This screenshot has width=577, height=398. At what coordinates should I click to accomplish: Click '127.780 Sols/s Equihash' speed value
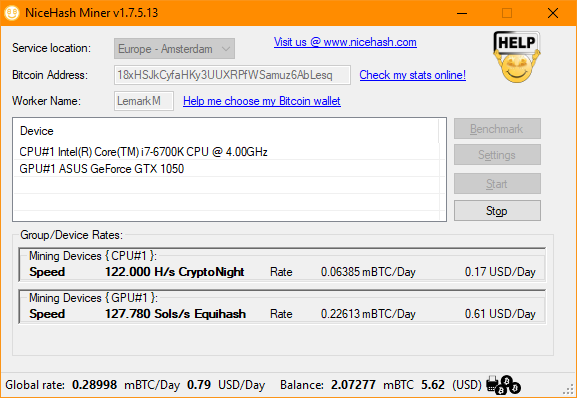point(175,314)
